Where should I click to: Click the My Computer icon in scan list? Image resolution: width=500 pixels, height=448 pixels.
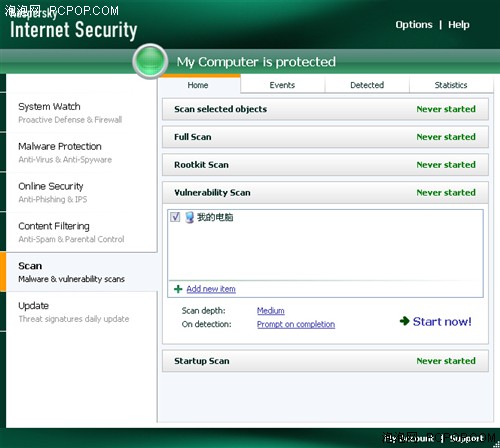pos(190,217)
